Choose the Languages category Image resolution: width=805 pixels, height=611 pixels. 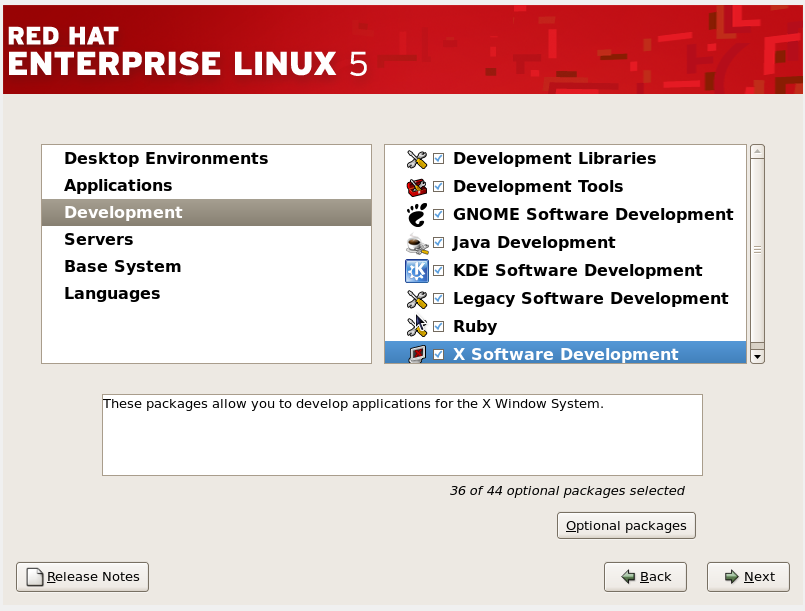click(x=206, y=293)
